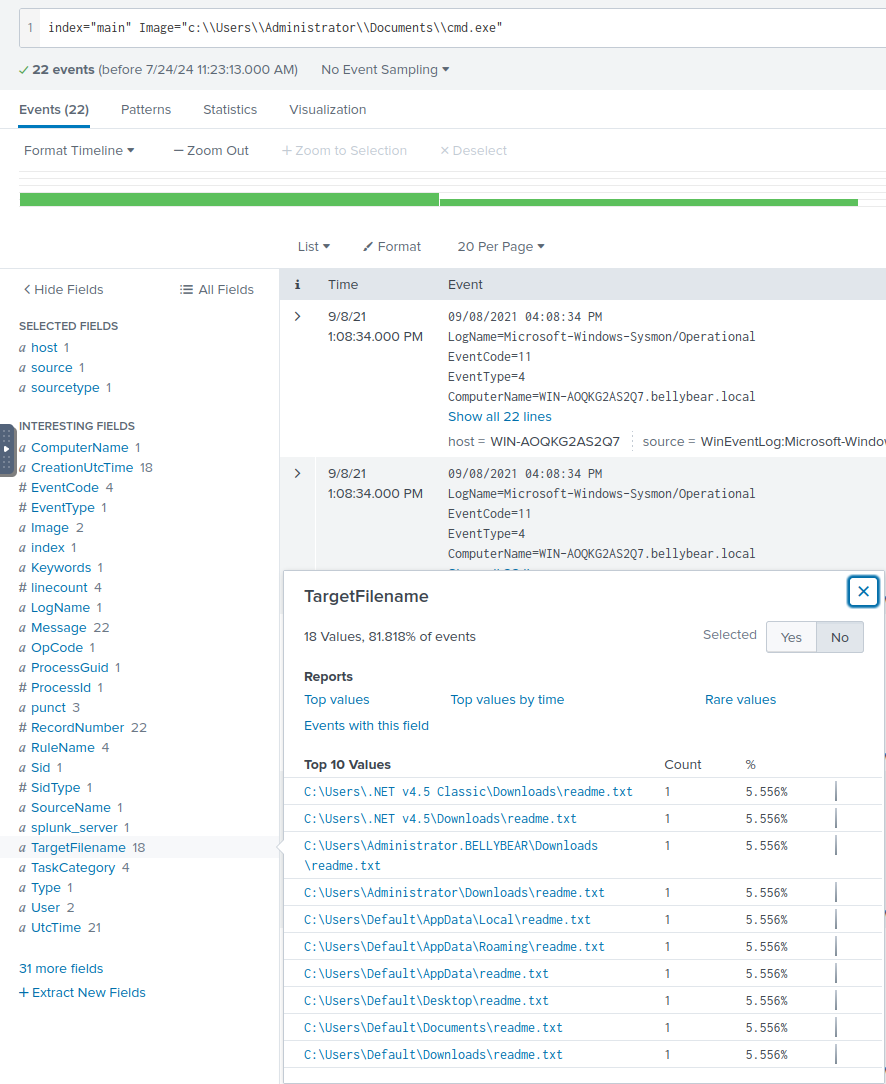Image resolution: width=886 pixels, height=1084 pixels.
Task: Click Extract New Fields
Action: click(x=82, y=993)
